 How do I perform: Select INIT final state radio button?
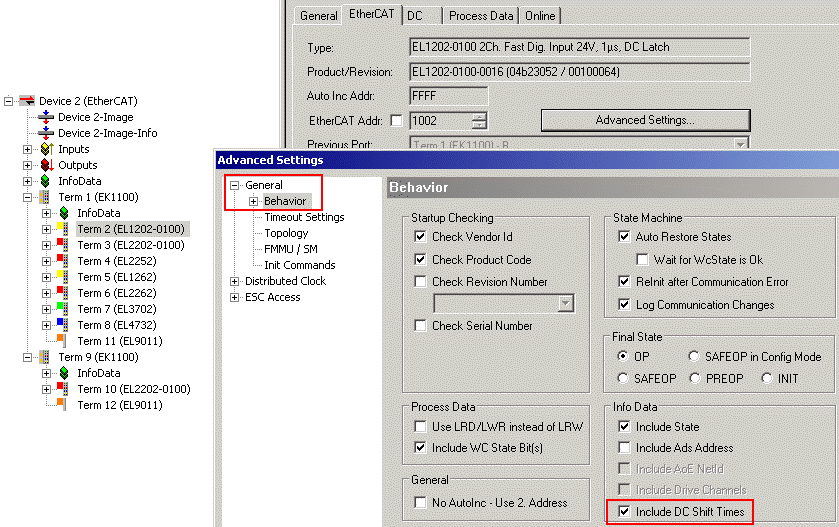pos(767,378)
